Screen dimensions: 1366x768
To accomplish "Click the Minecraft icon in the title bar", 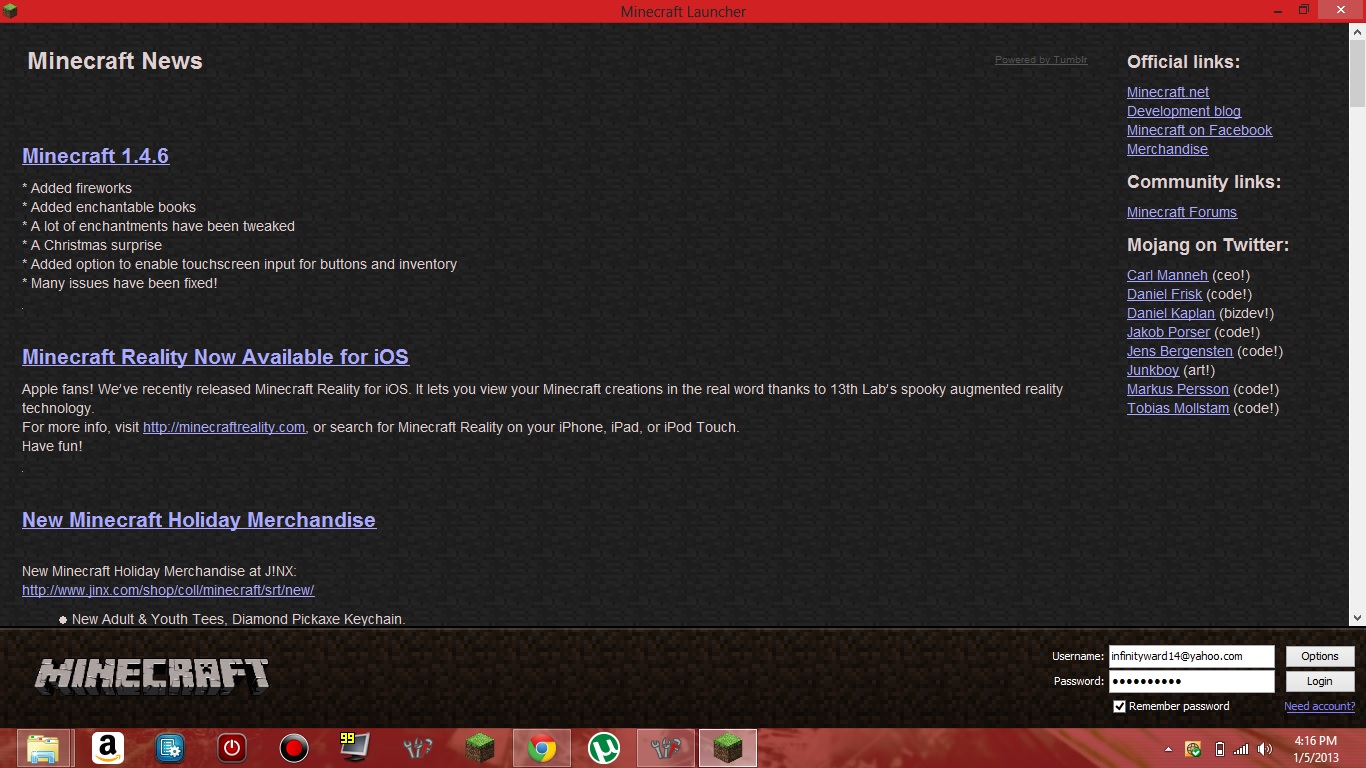I will tap(12, 11).
